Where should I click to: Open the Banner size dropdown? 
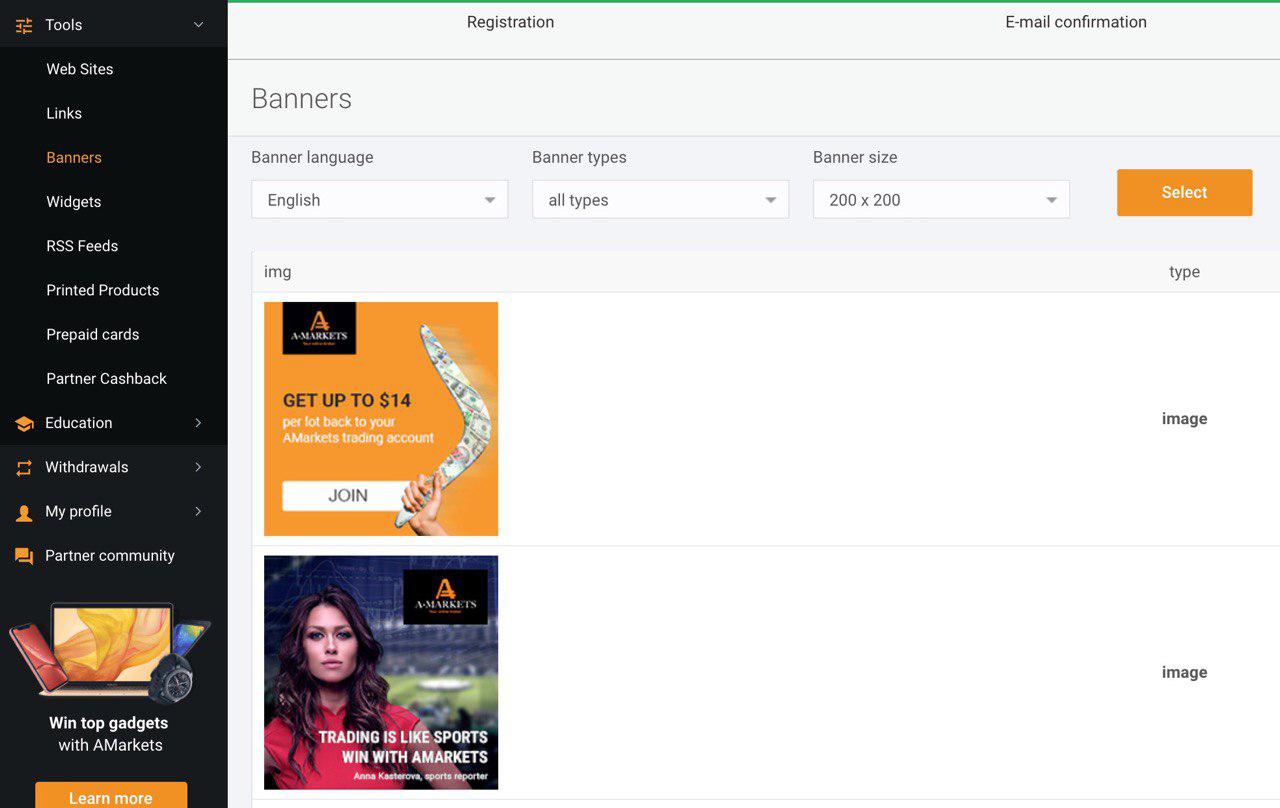coord(941,200)
